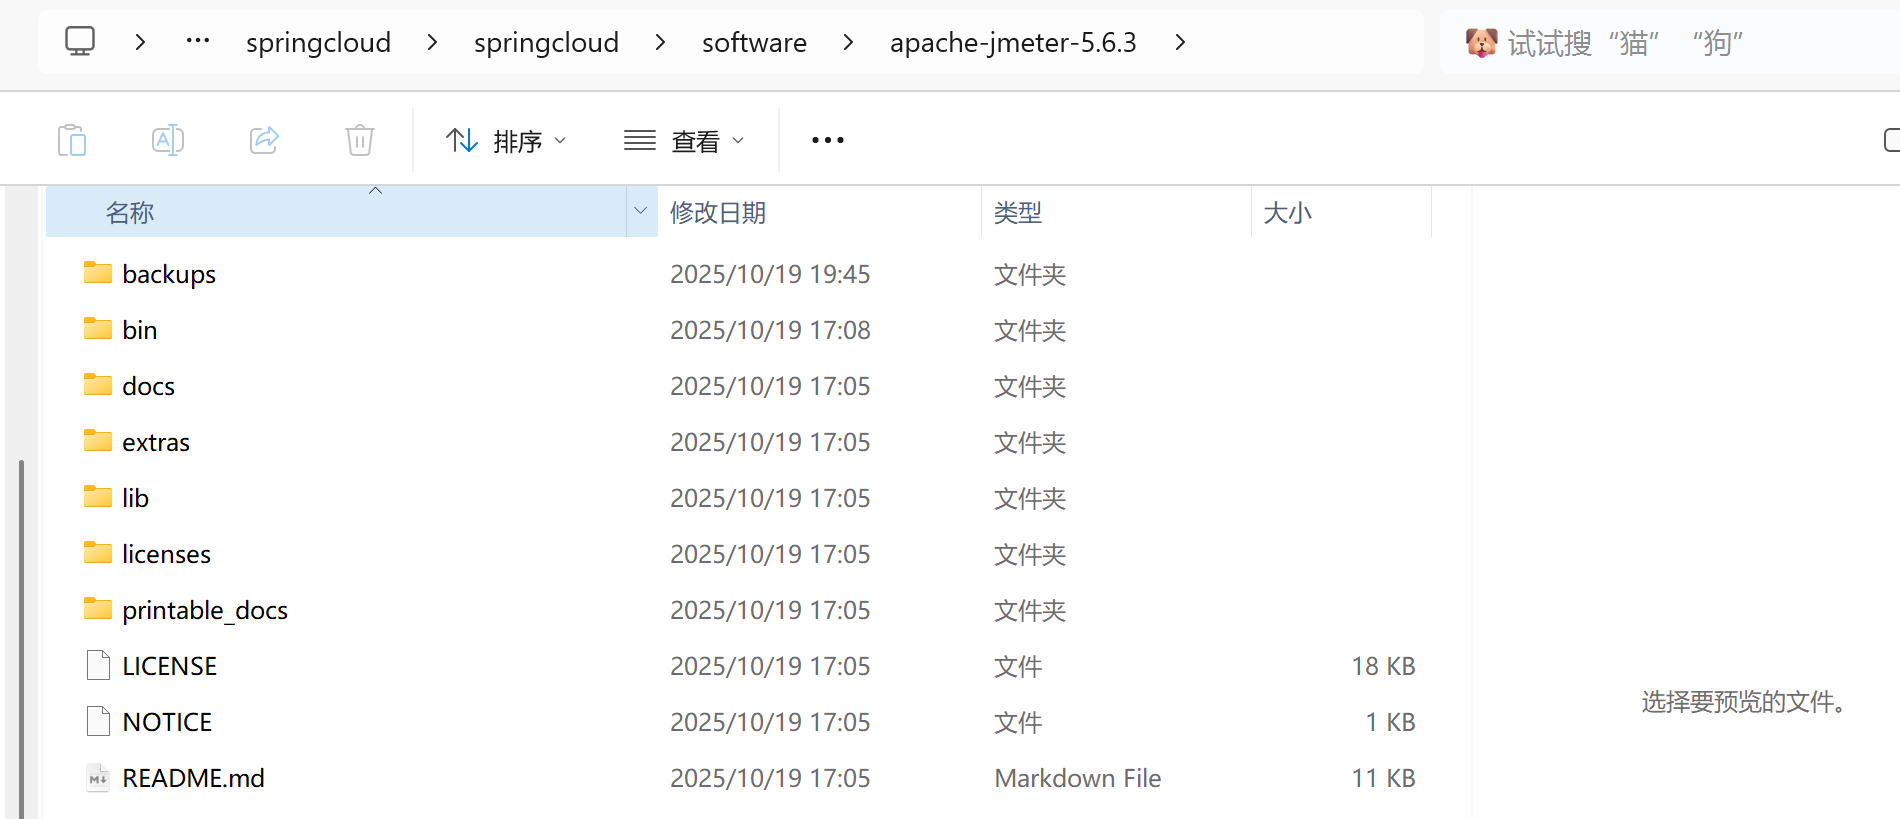
Task: Sort by 名称 column header
Action: pyautogui.click(x=336, y=211)
